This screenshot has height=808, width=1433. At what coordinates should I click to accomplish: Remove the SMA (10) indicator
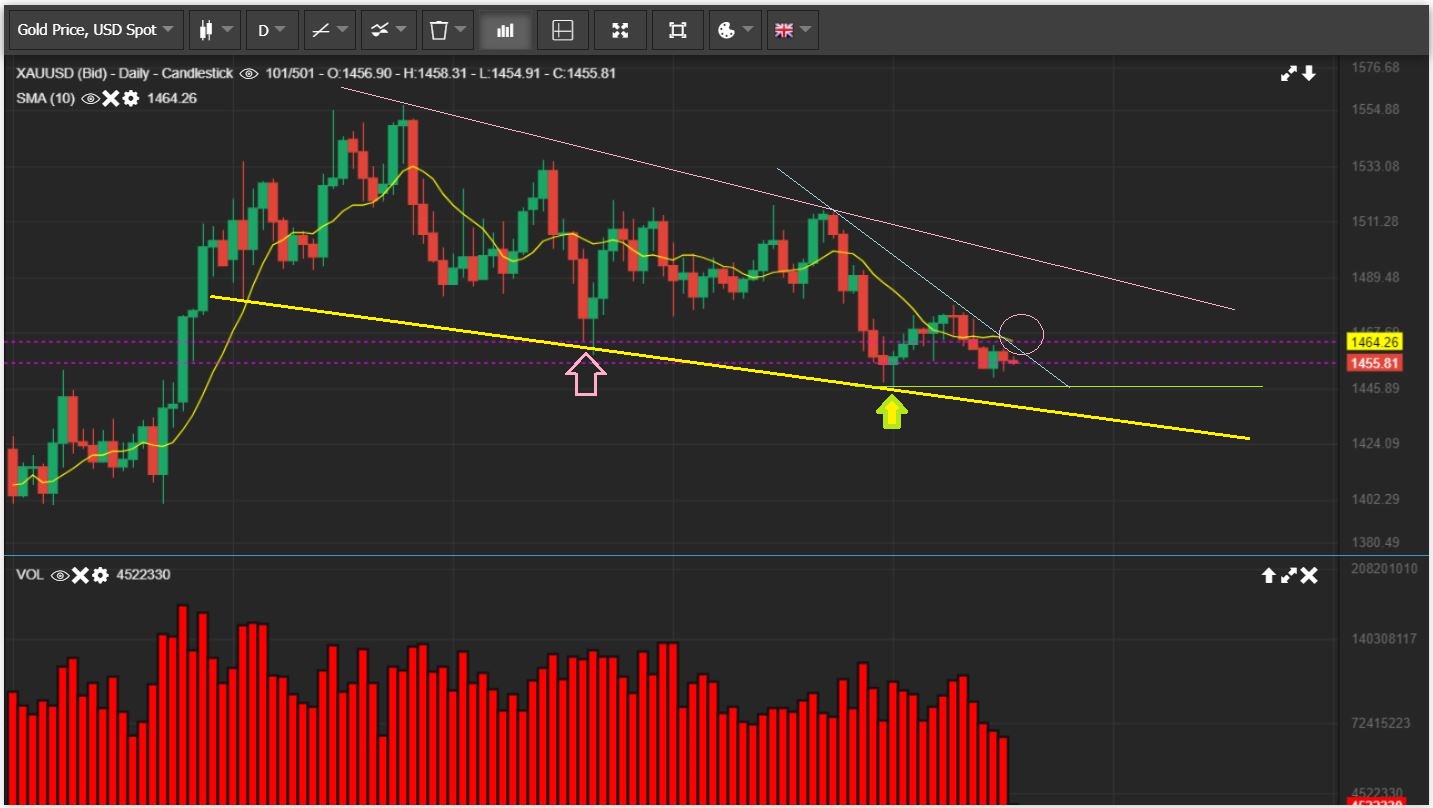tap(110, 98)
